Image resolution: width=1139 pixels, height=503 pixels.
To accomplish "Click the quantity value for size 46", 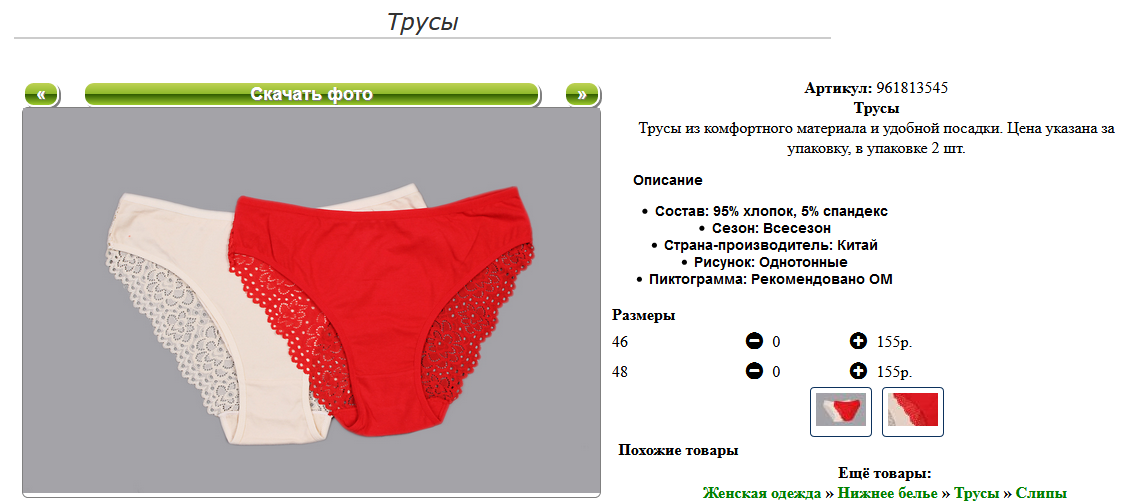I will 776,342.
